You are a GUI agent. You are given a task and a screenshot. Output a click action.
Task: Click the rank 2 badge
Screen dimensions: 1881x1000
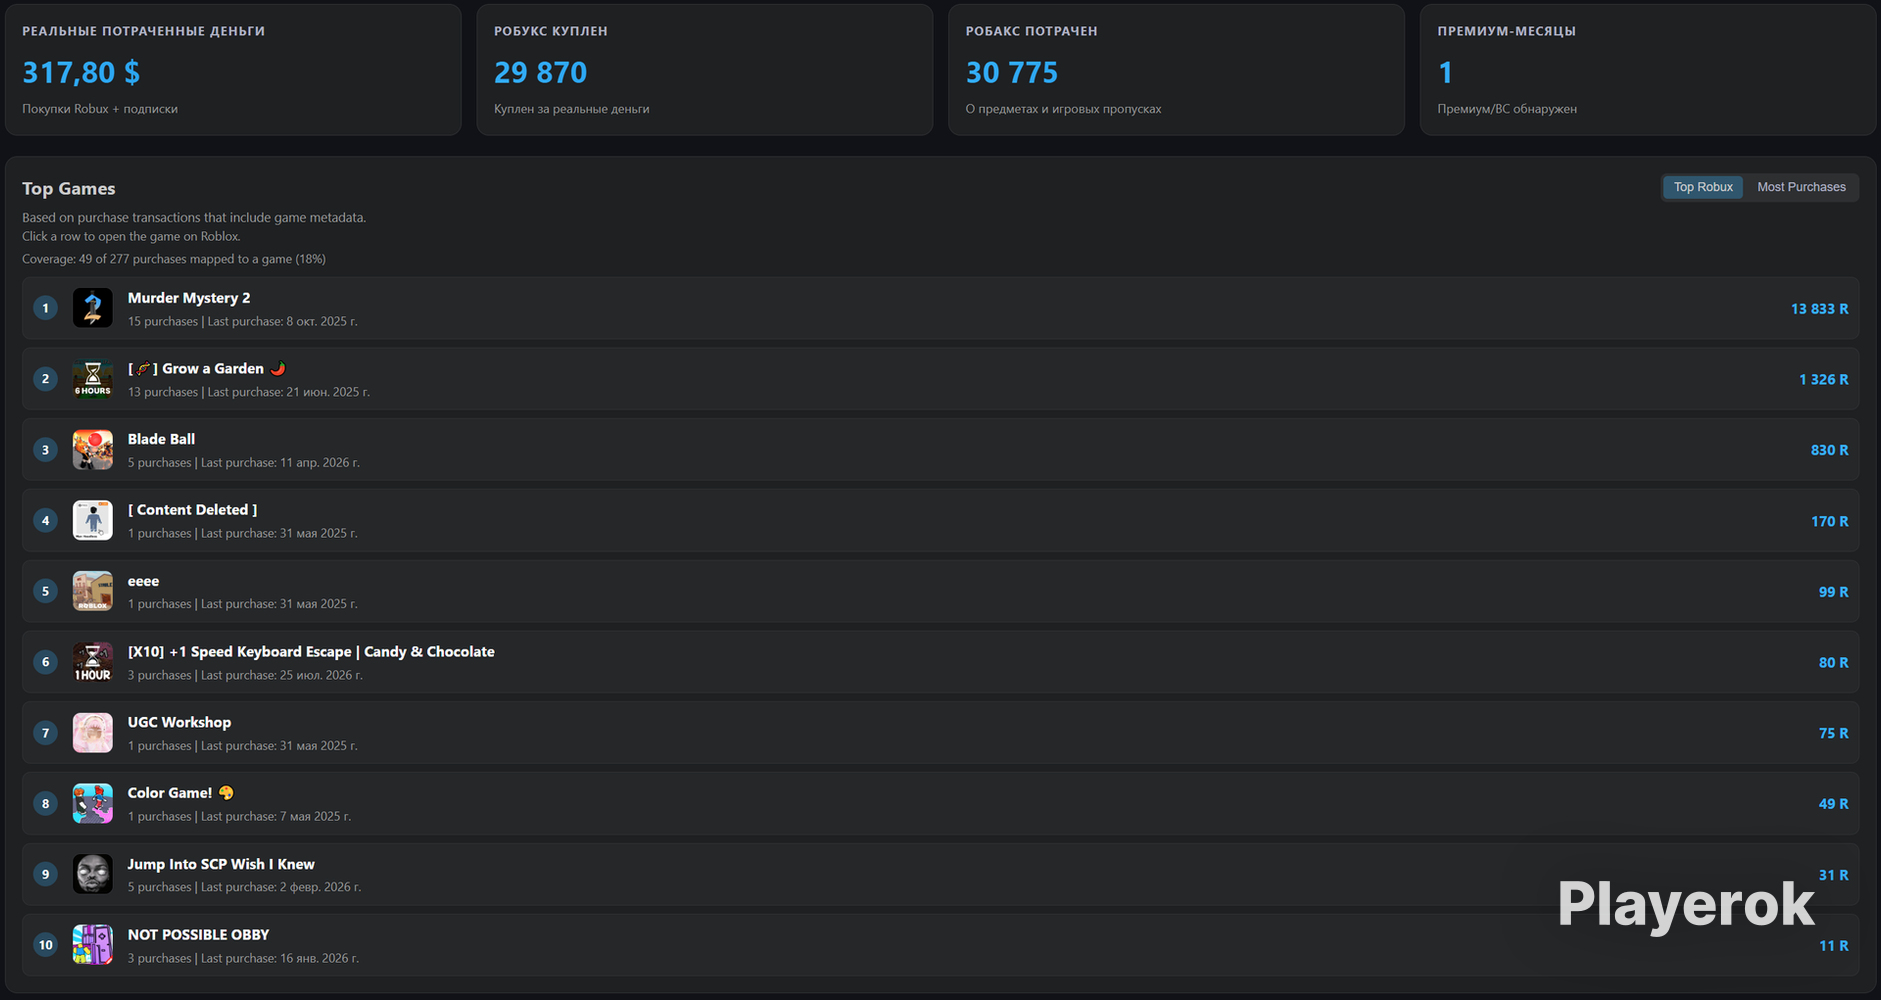[45, 379]
